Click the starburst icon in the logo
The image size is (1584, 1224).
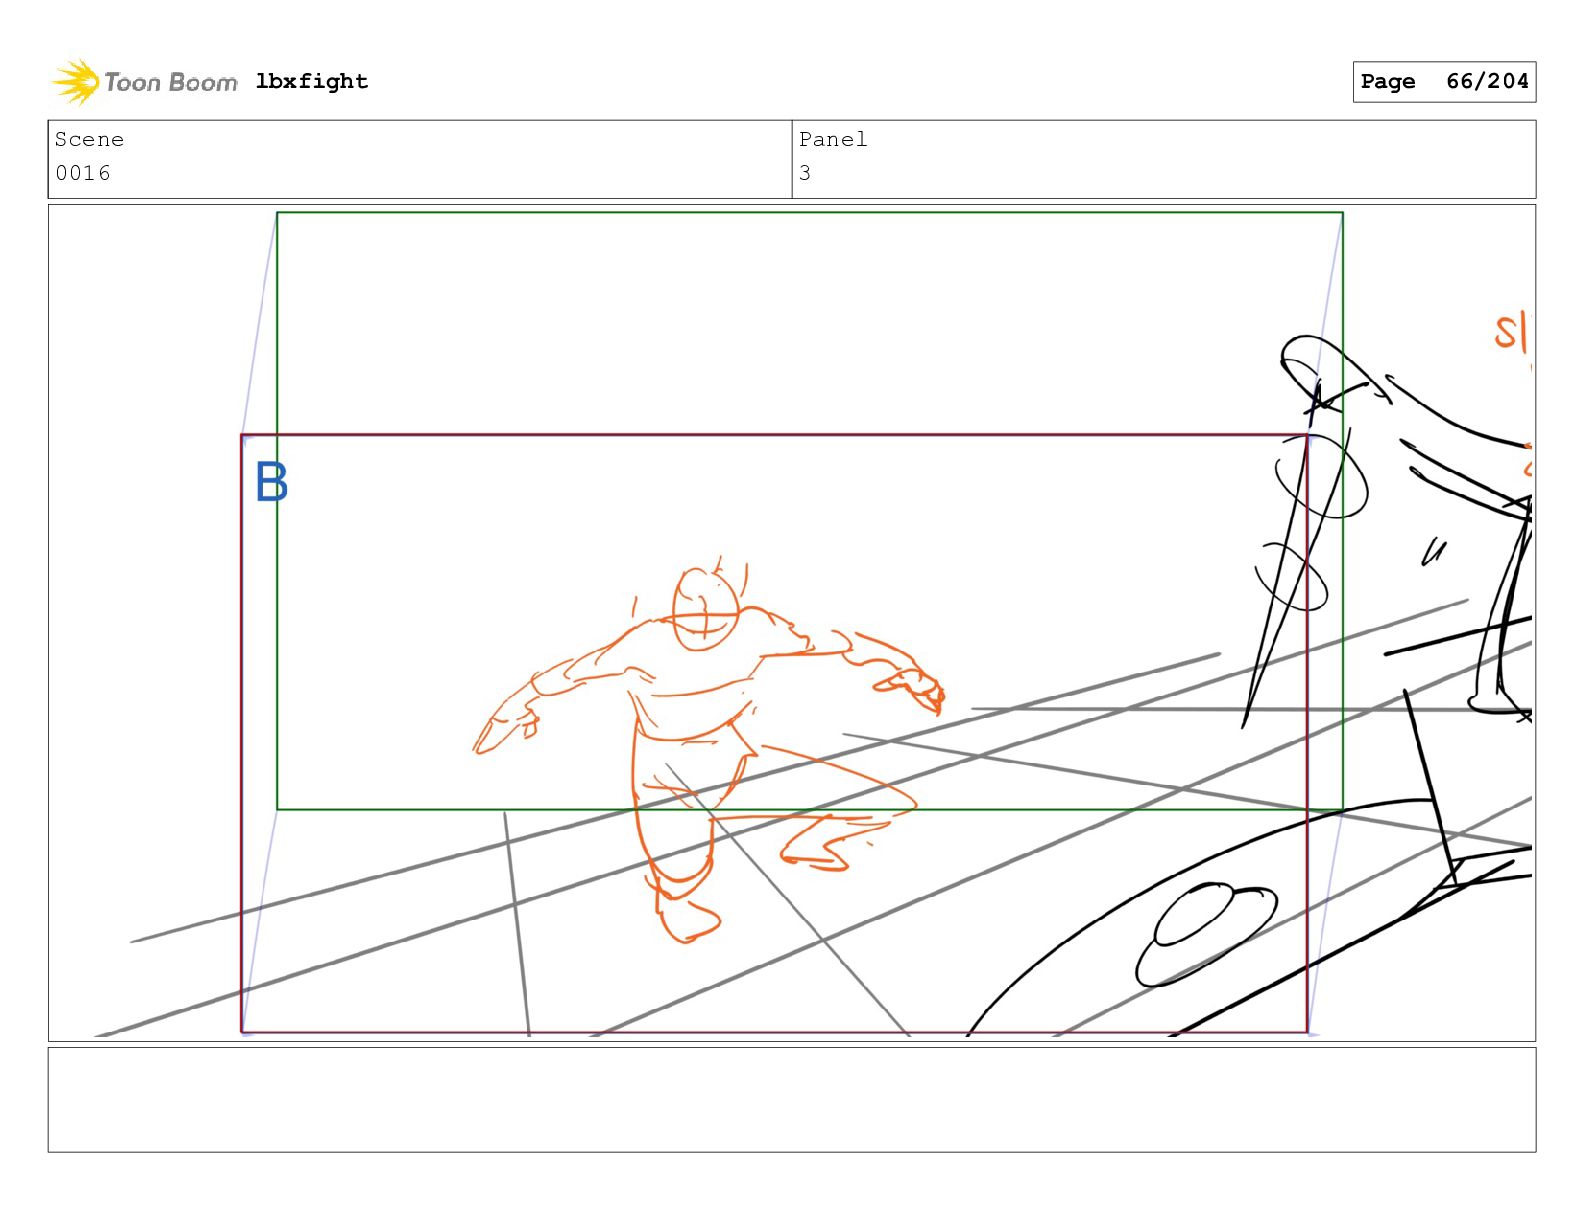coord(75,82)
